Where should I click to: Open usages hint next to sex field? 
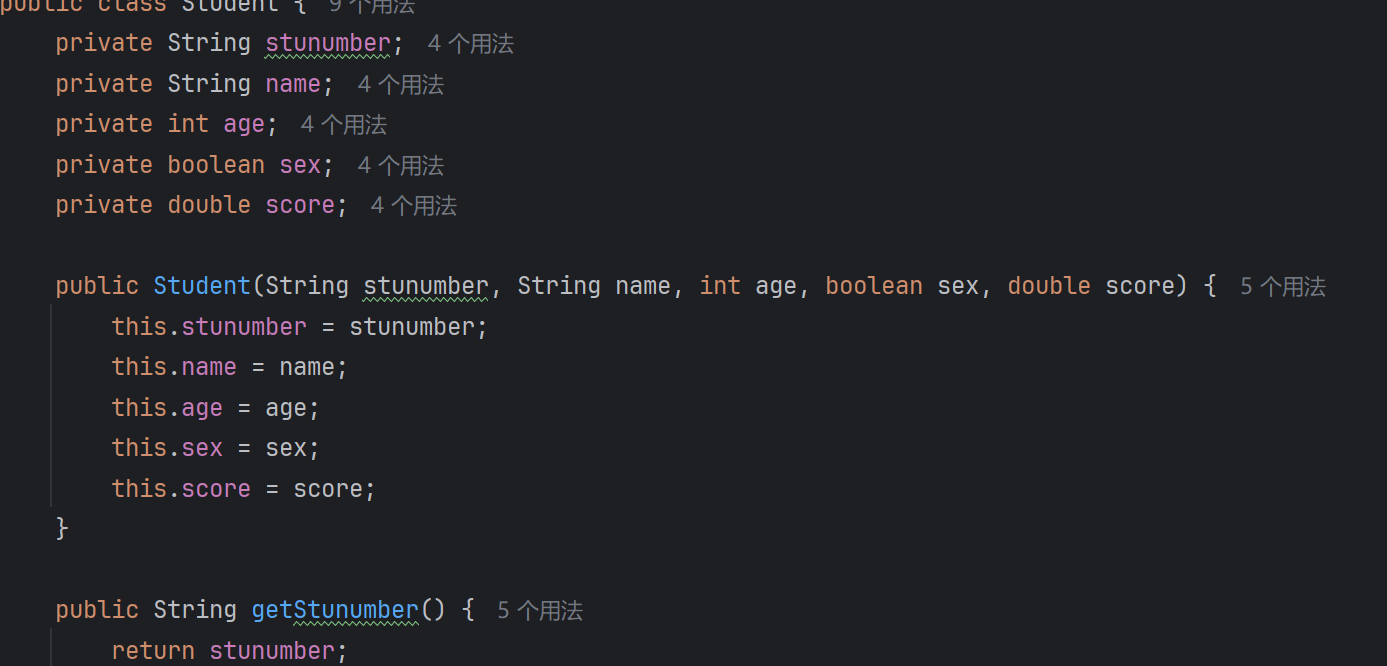pyautogui.click(x=400, y=166)
